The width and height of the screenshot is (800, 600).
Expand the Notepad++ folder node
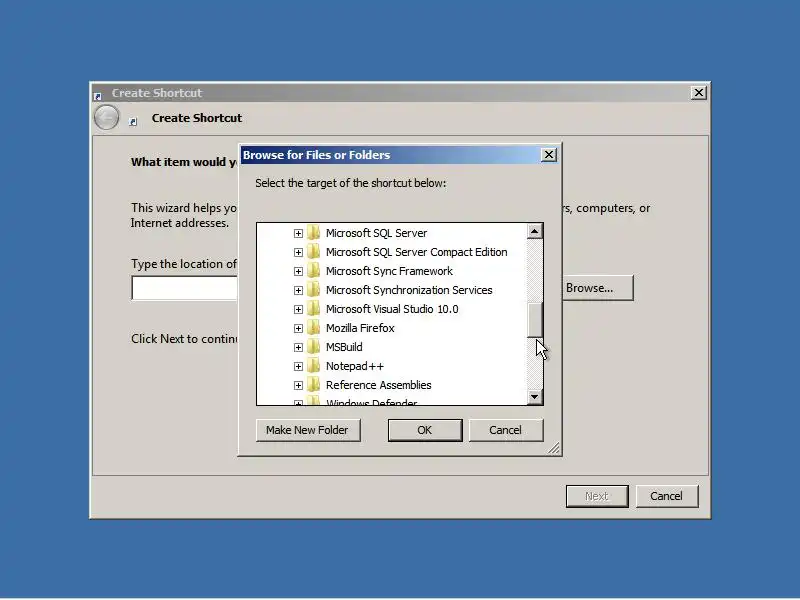tap(298, 367)
